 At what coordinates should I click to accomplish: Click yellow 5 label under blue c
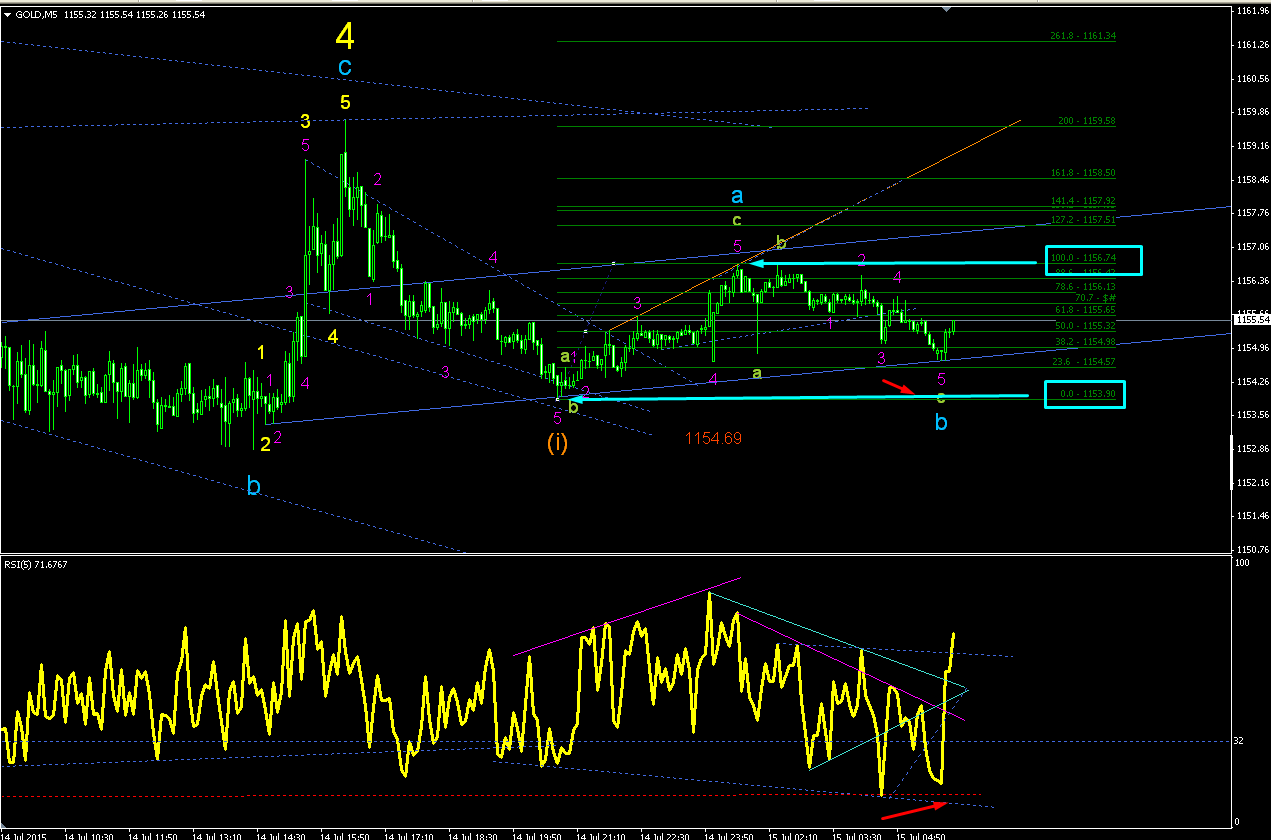[x=345, y=102]
